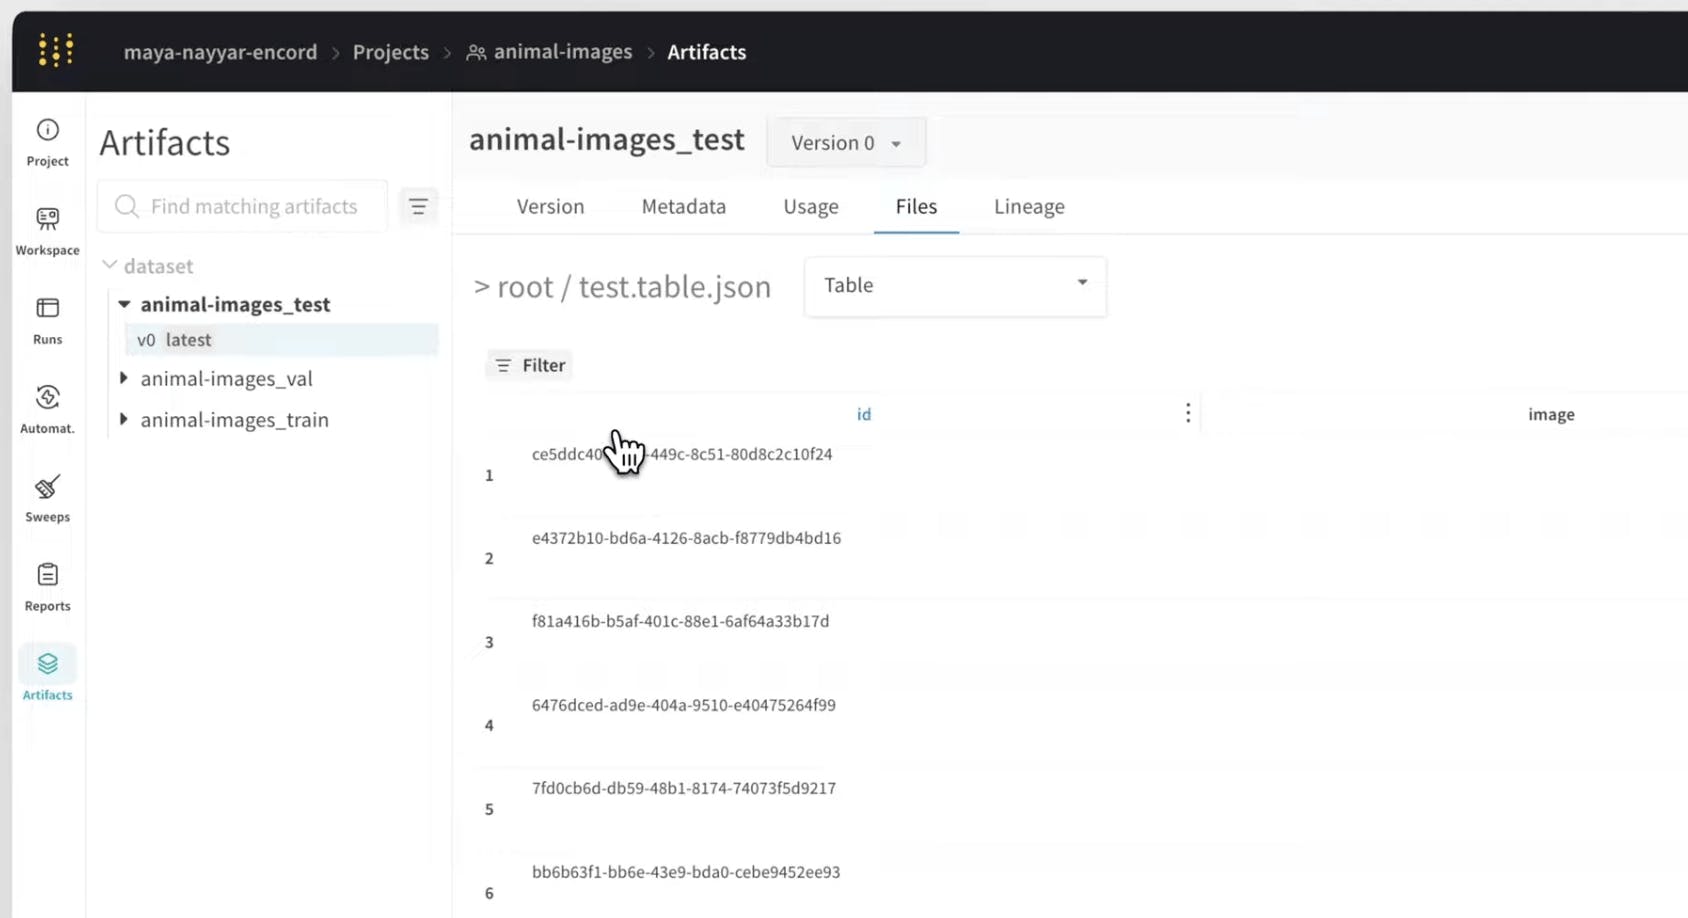Viewport: 1688px width, 918px height.
Task: Collapse the animal-images_test artifact tree
Action: (123, 304)
